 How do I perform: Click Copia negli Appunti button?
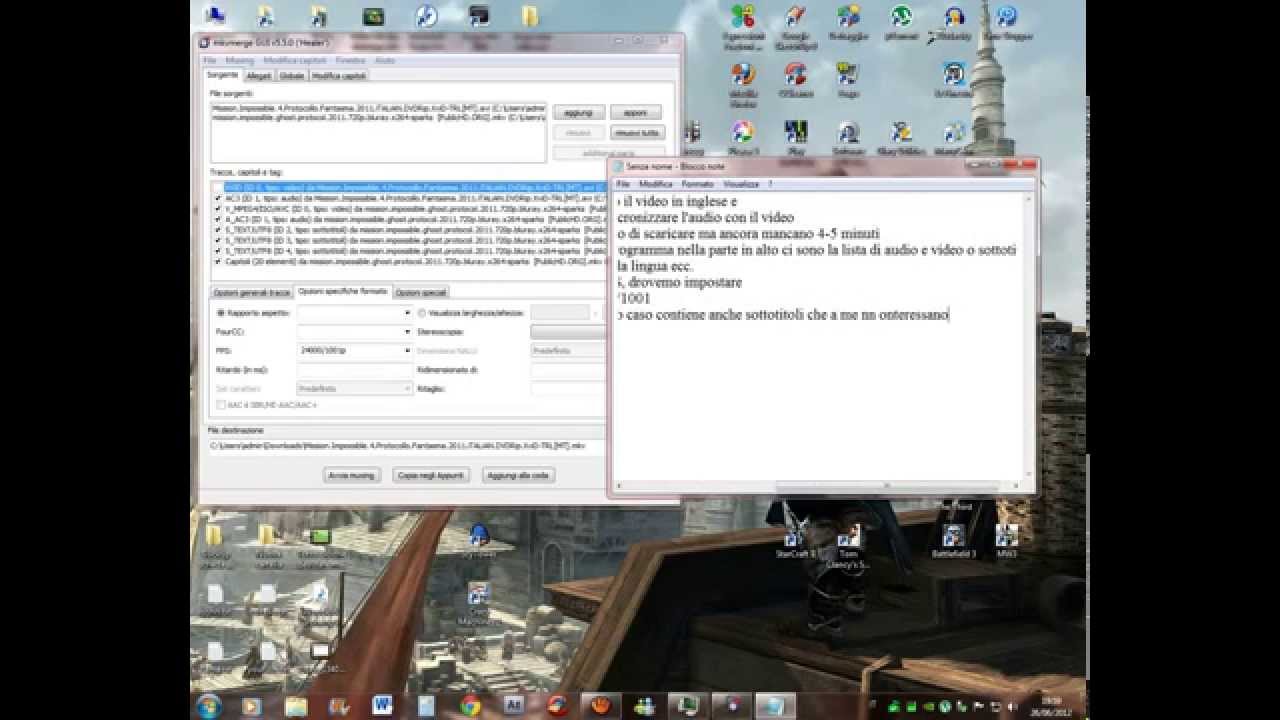pos(430,475)
